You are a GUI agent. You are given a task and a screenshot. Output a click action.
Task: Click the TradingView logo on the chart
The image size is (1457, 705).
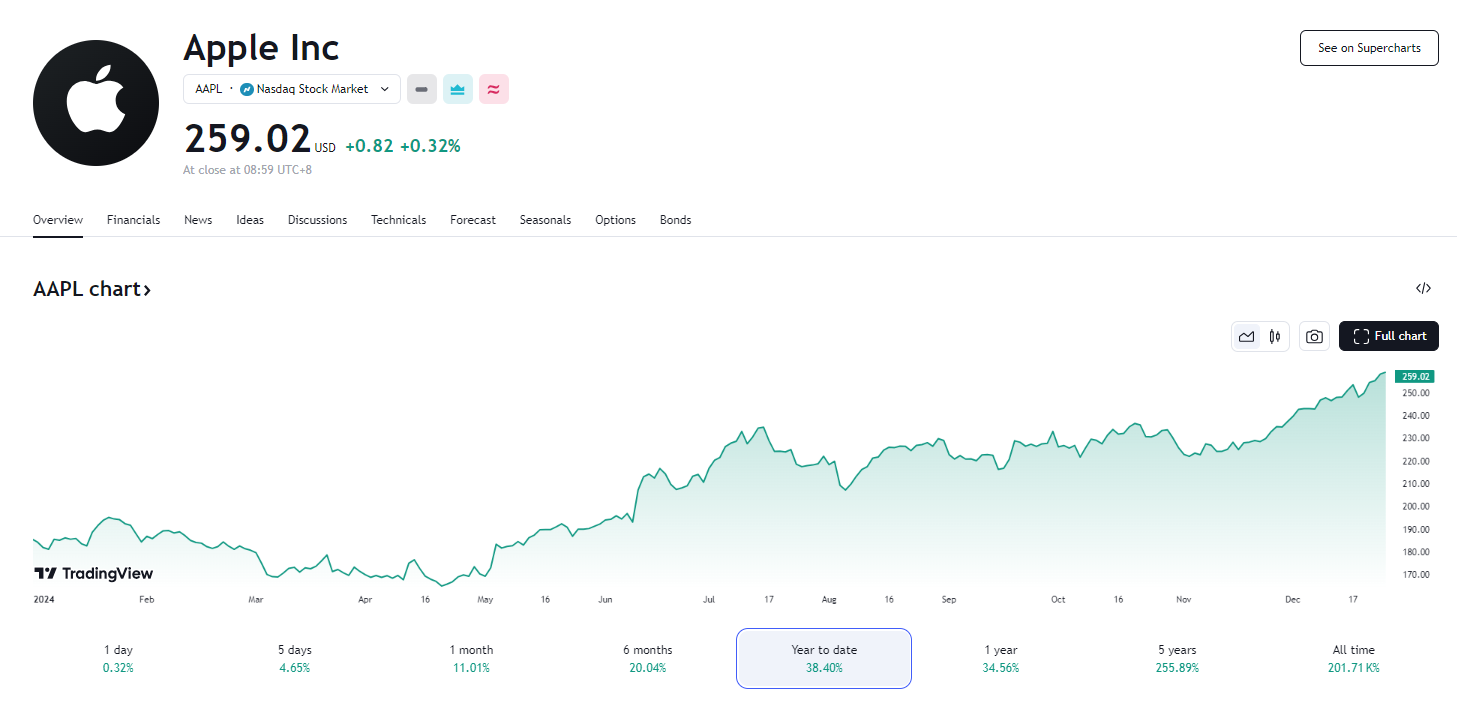click(x=93, y=573)
